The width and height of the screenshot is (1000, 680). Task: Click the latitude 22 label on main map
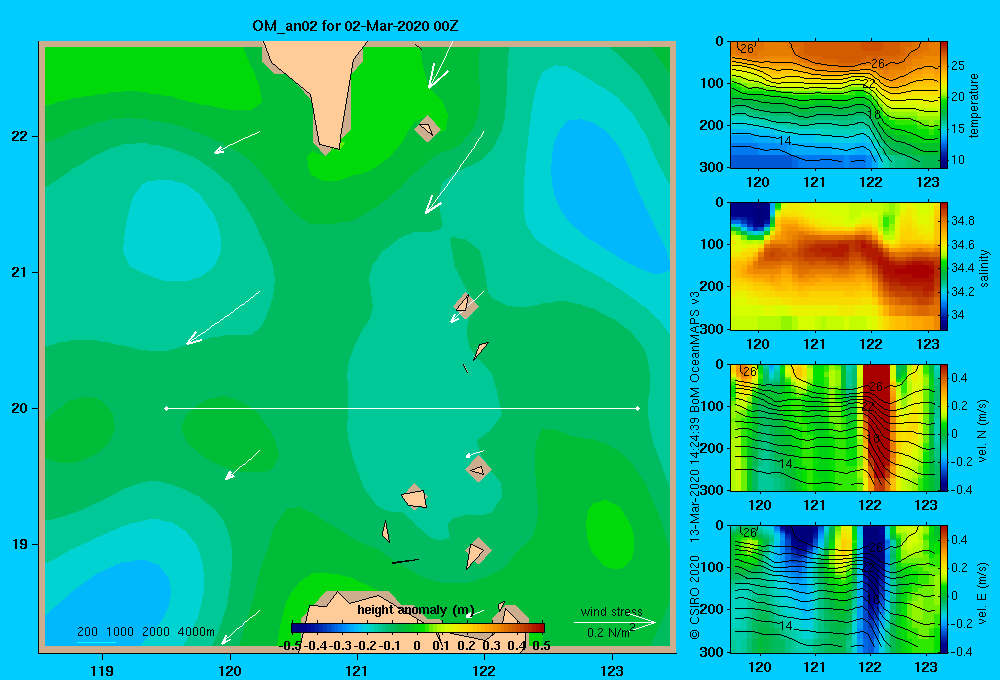20,136
